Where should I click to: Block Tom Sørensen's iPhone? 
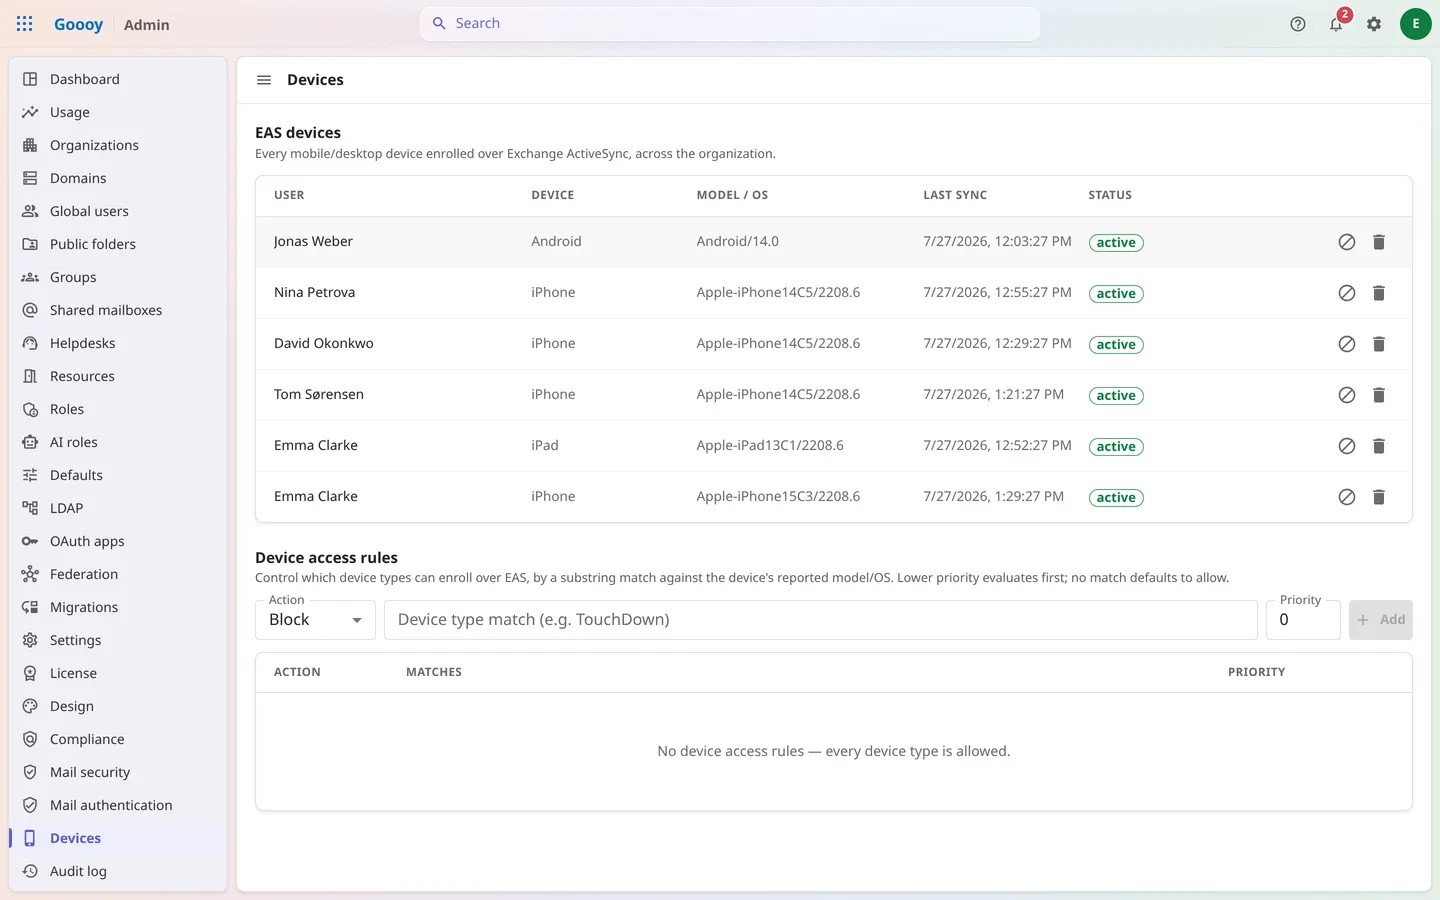[x=1347, y=395]
